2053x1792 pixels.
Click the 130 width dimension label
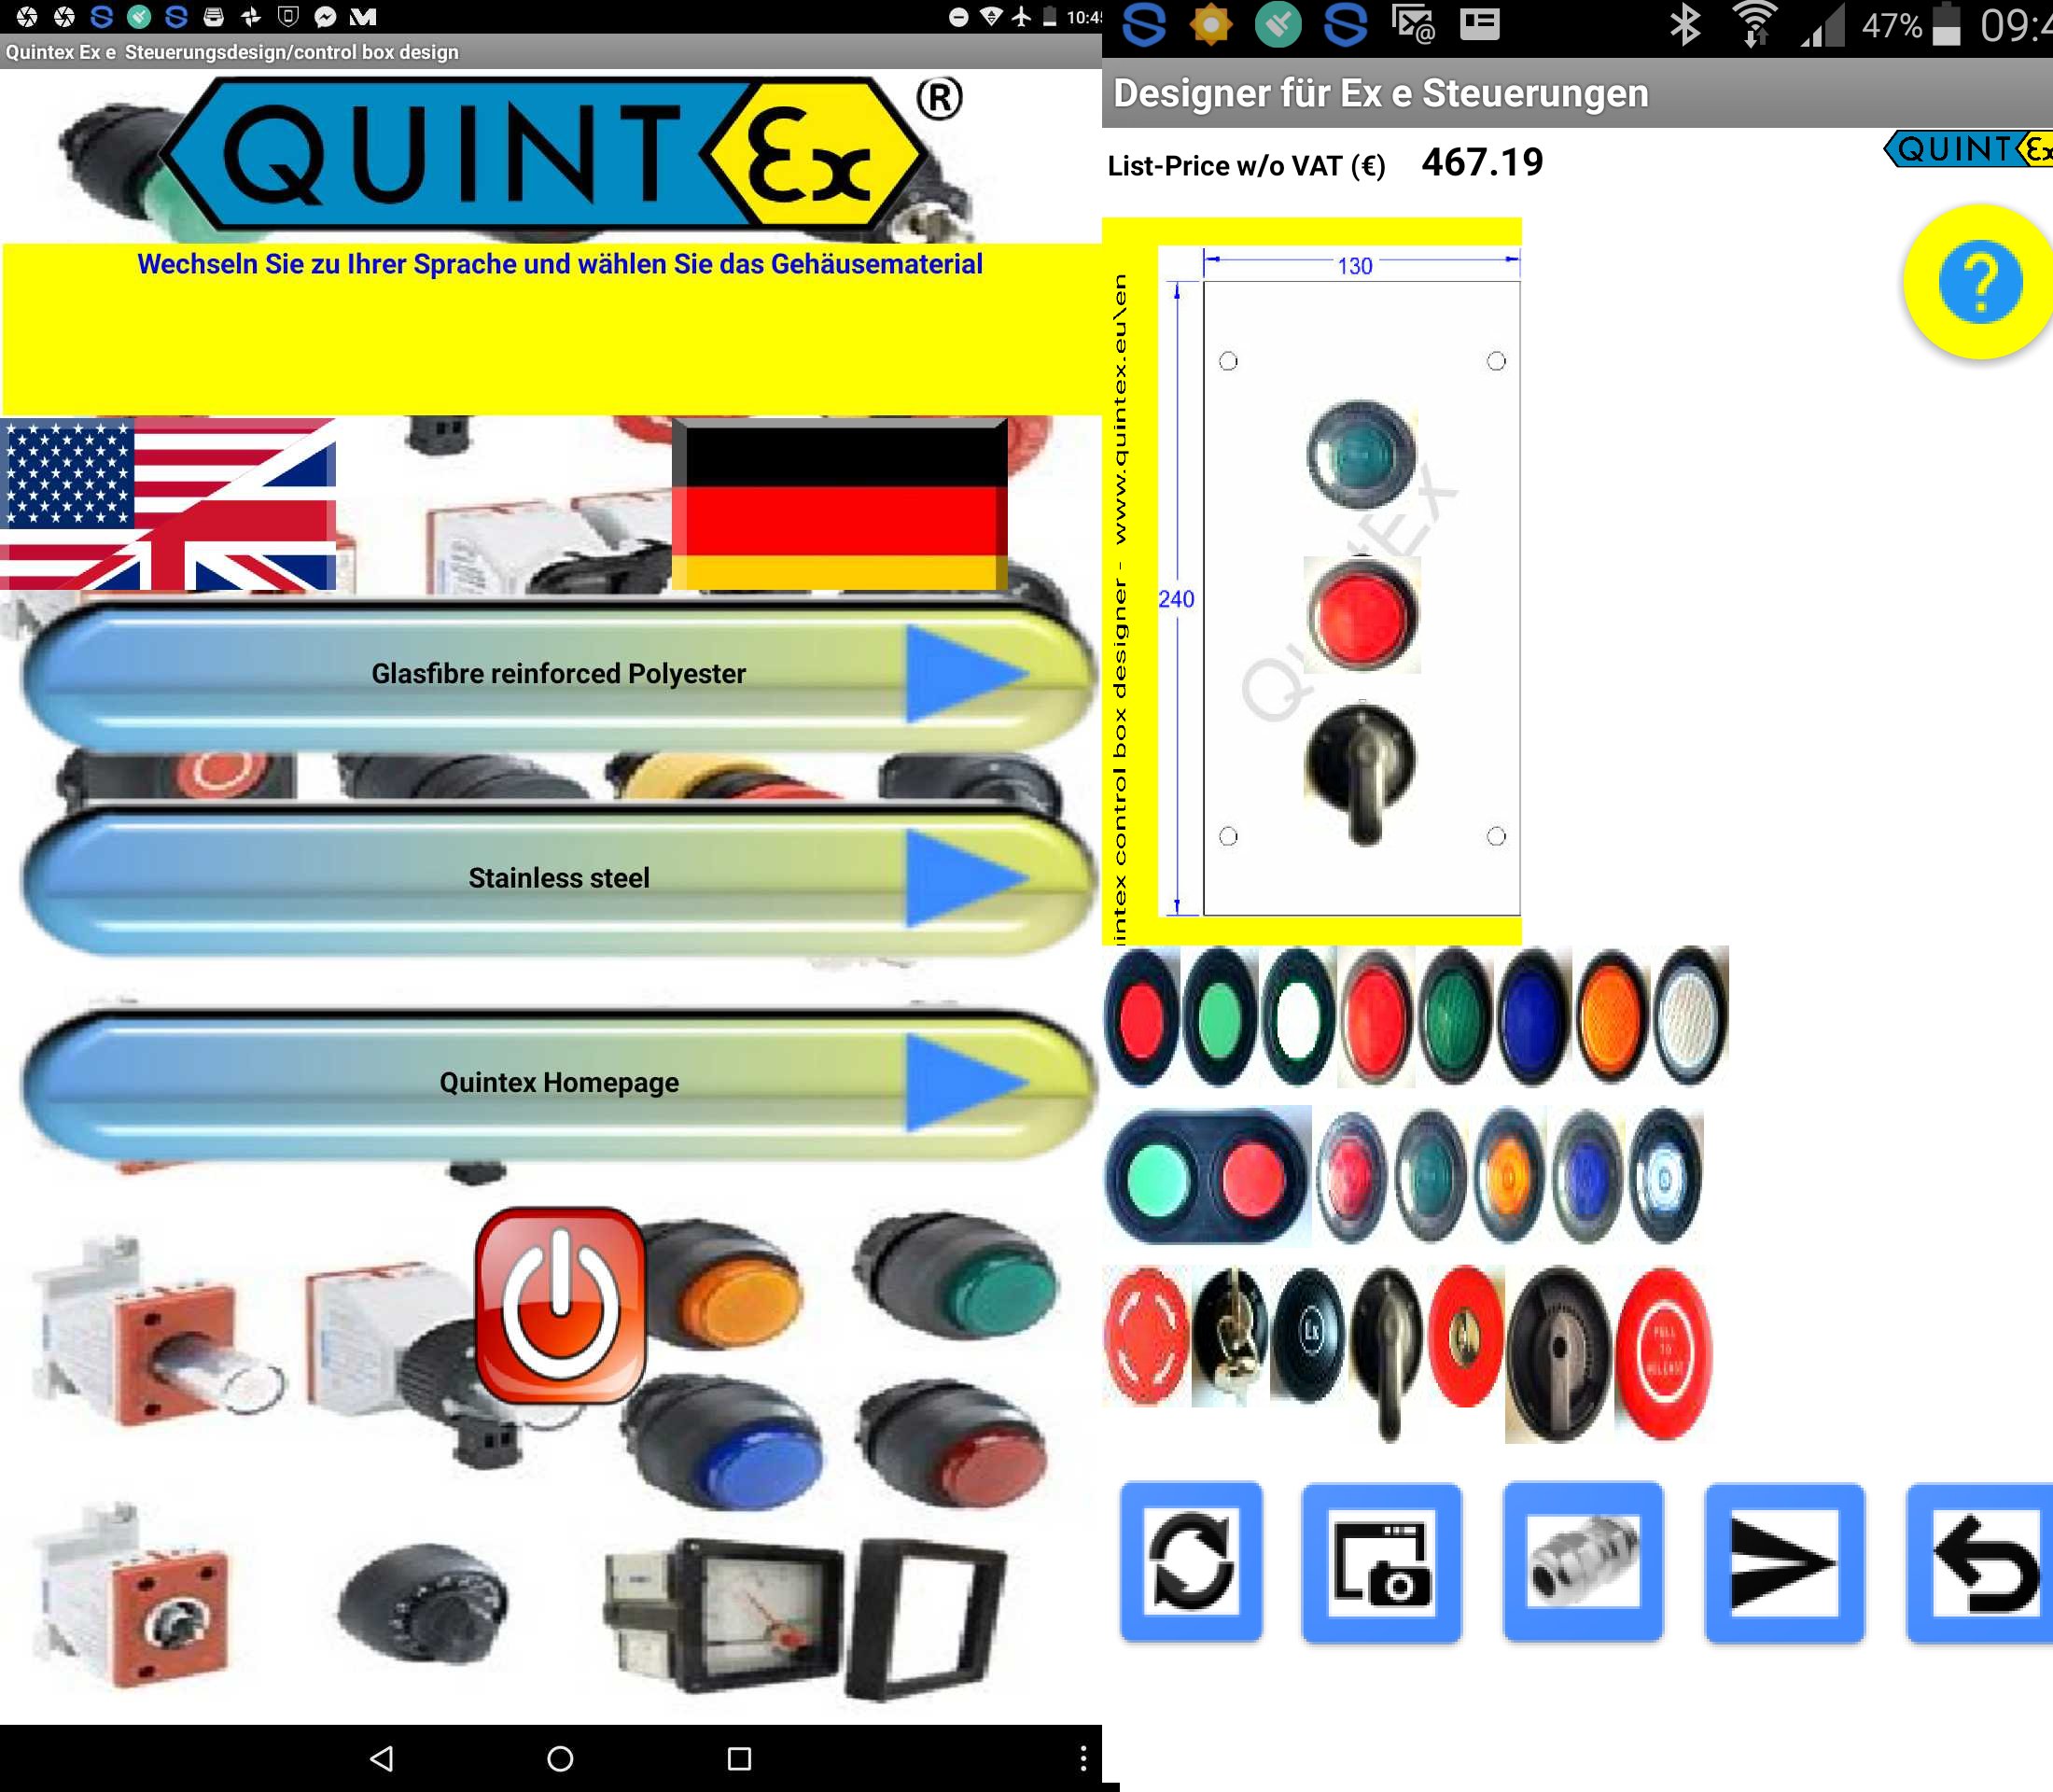(1355, 266)
